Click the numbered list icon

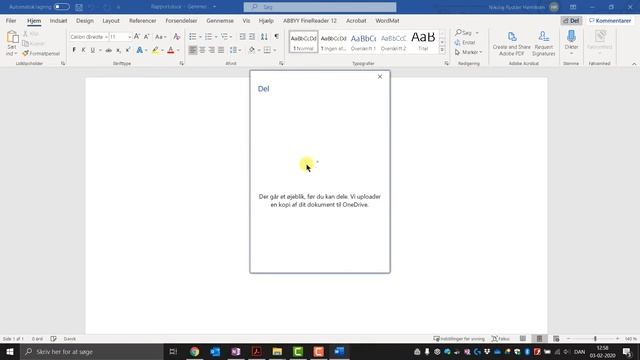pos(209,37)
